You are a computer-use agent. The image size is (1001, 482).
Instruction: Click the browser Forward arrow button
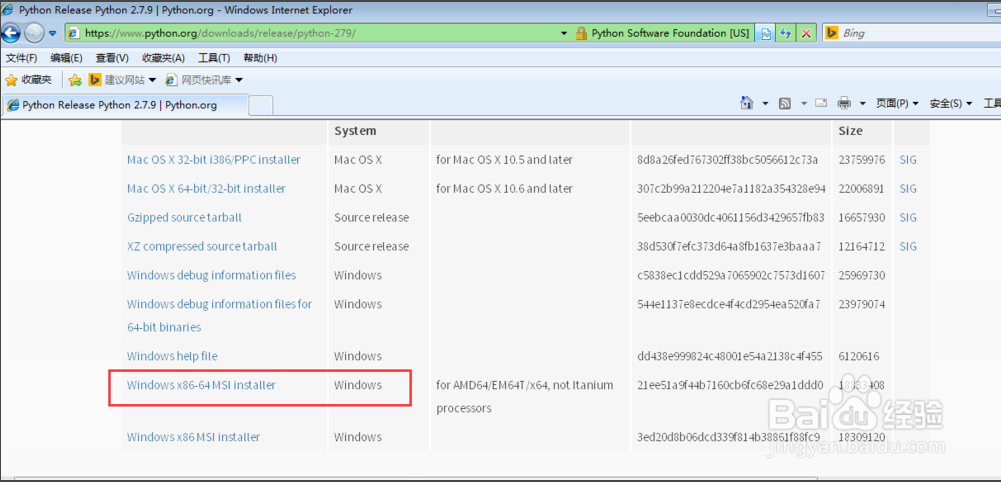click(33, 33)
